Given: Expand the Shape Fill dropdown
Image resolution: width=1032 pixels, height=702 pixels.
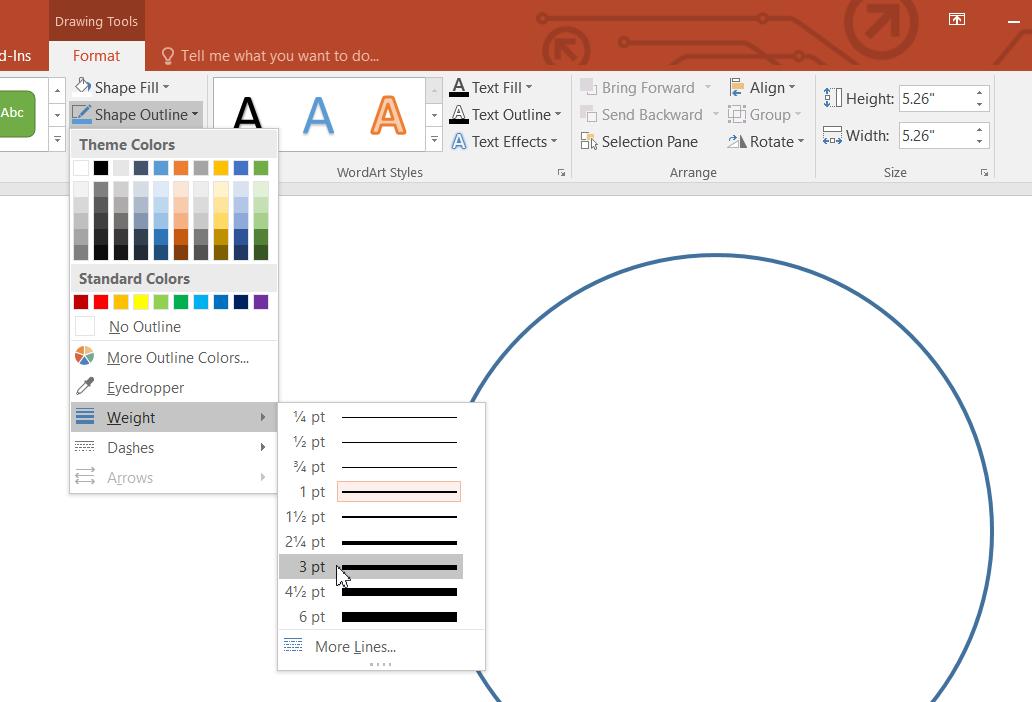Looking at the screenshot, I should coord(166,88).
